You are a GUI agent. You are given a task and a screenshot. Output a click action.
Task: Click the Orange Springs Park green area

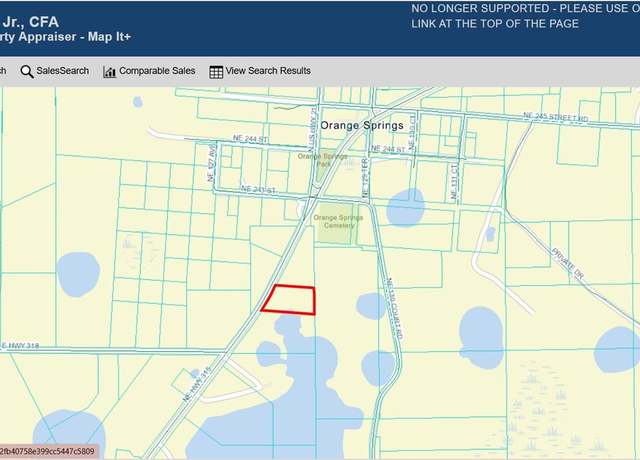[x=322, y=163]
